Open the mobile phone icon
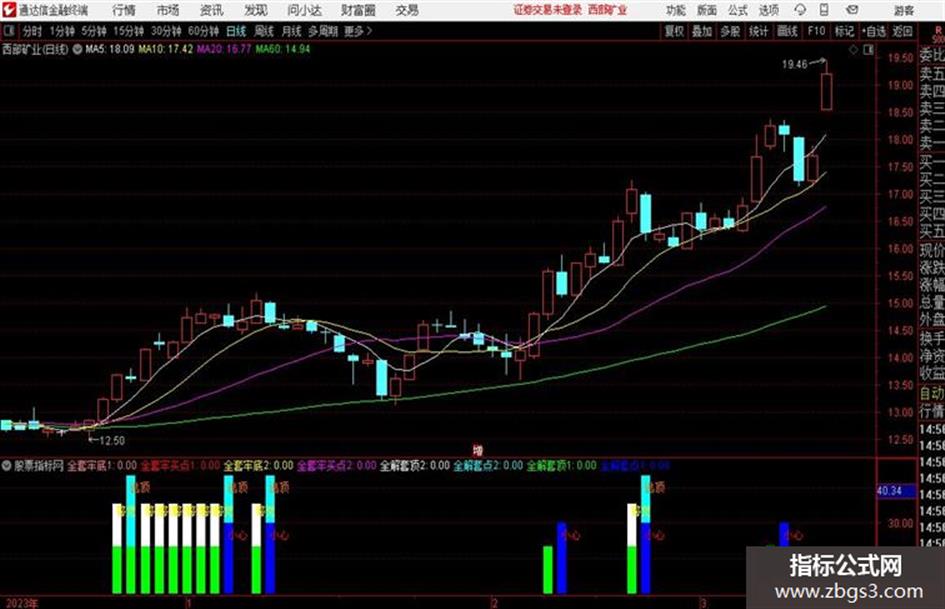This screenshot has width=945, height=609. pyautogui.click(x=824, y=10)
